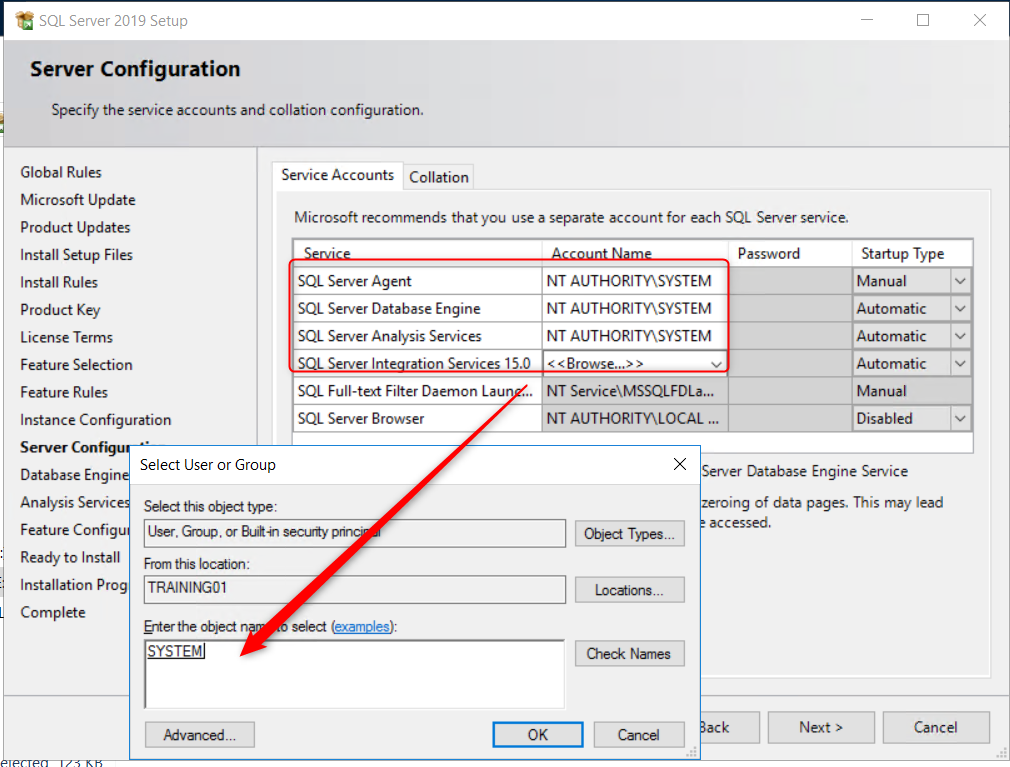Select the Feature Selection step

(76, 365)
